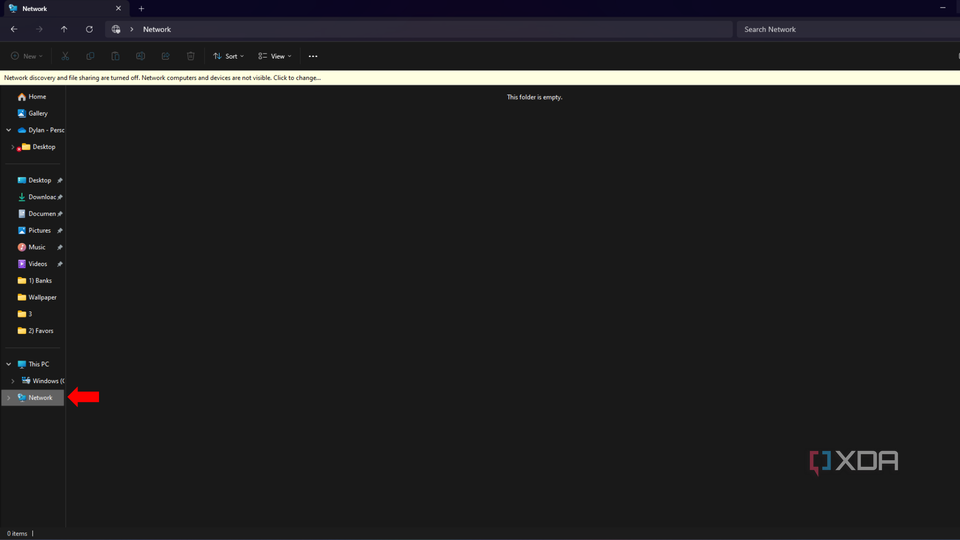This screenshot has height=540, width=960.
Task: Select the Network tab title
Action: coord(34,9)
